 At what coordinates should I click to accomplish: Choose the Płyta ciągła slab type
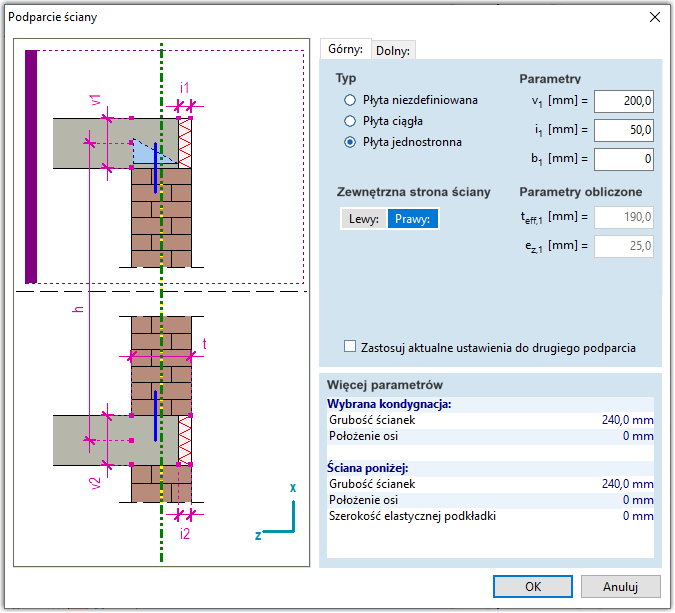tap(350, 121)
